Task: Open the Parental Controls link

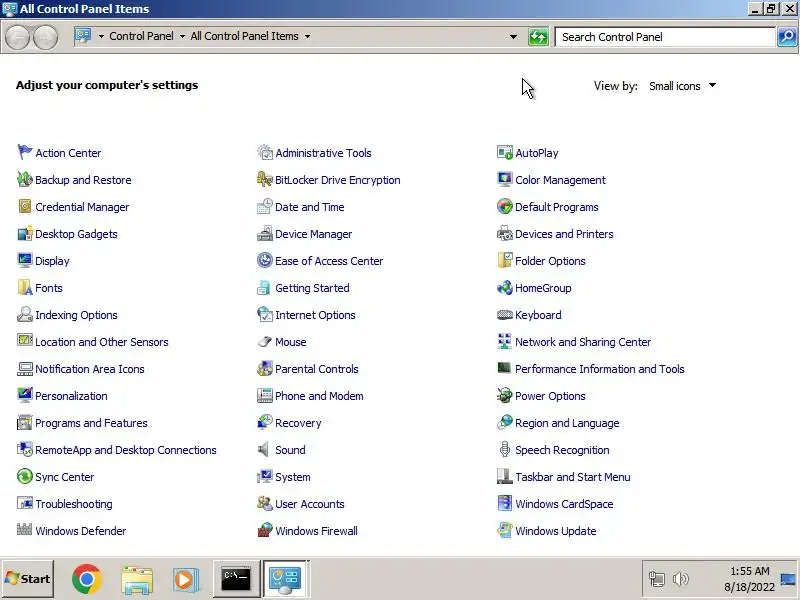Action: tap(317, 369)
